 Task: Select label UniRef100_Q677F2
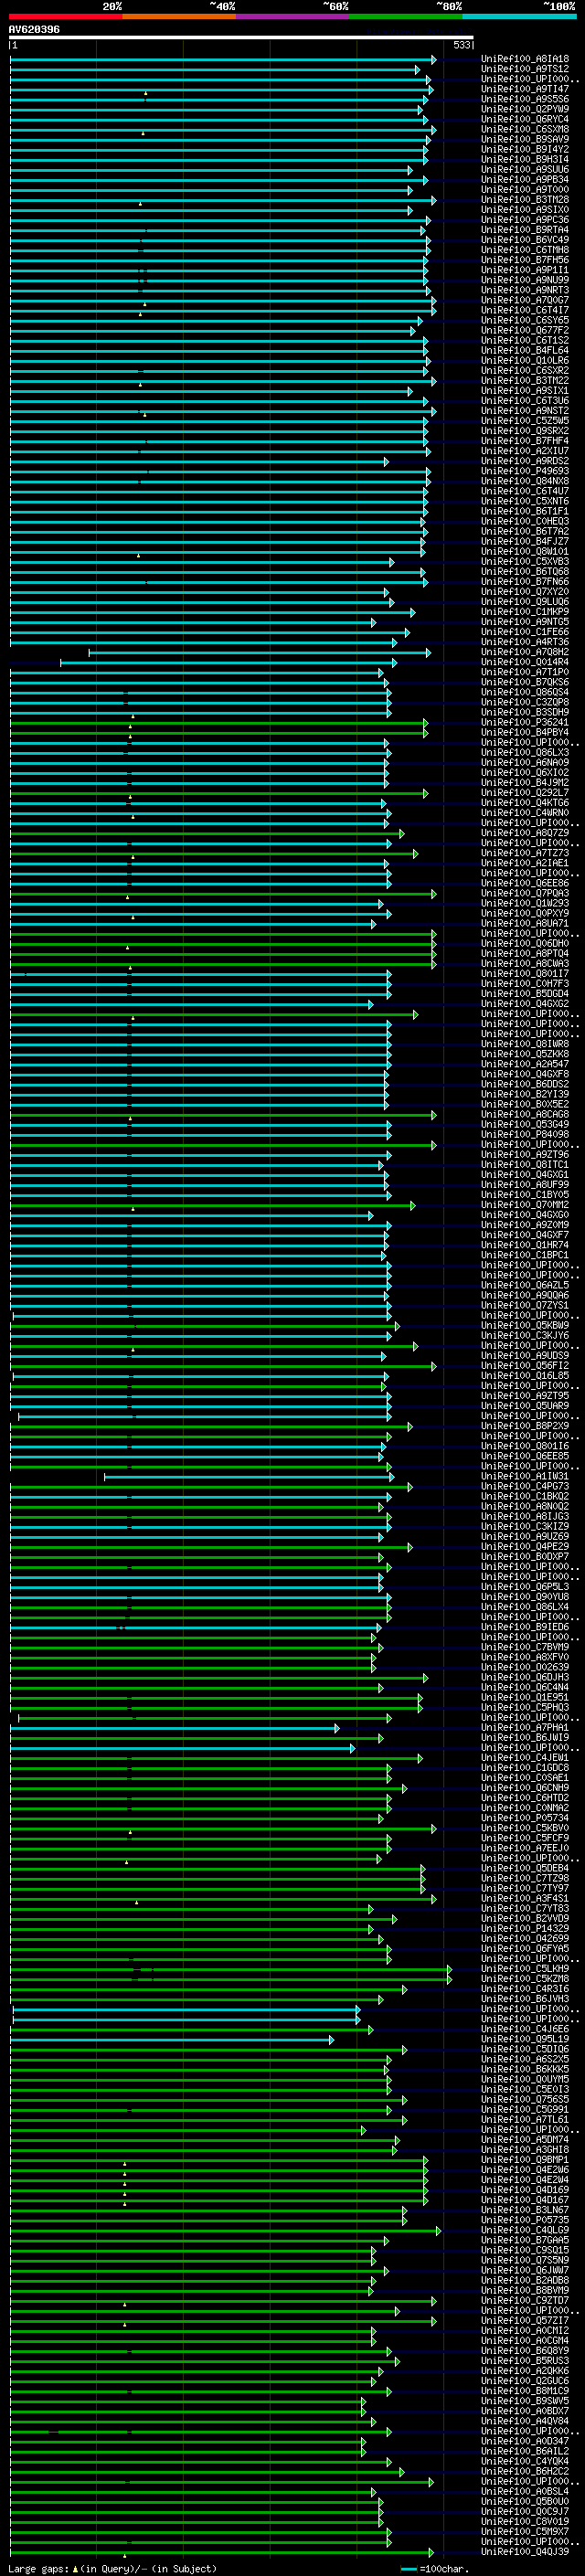525,330
